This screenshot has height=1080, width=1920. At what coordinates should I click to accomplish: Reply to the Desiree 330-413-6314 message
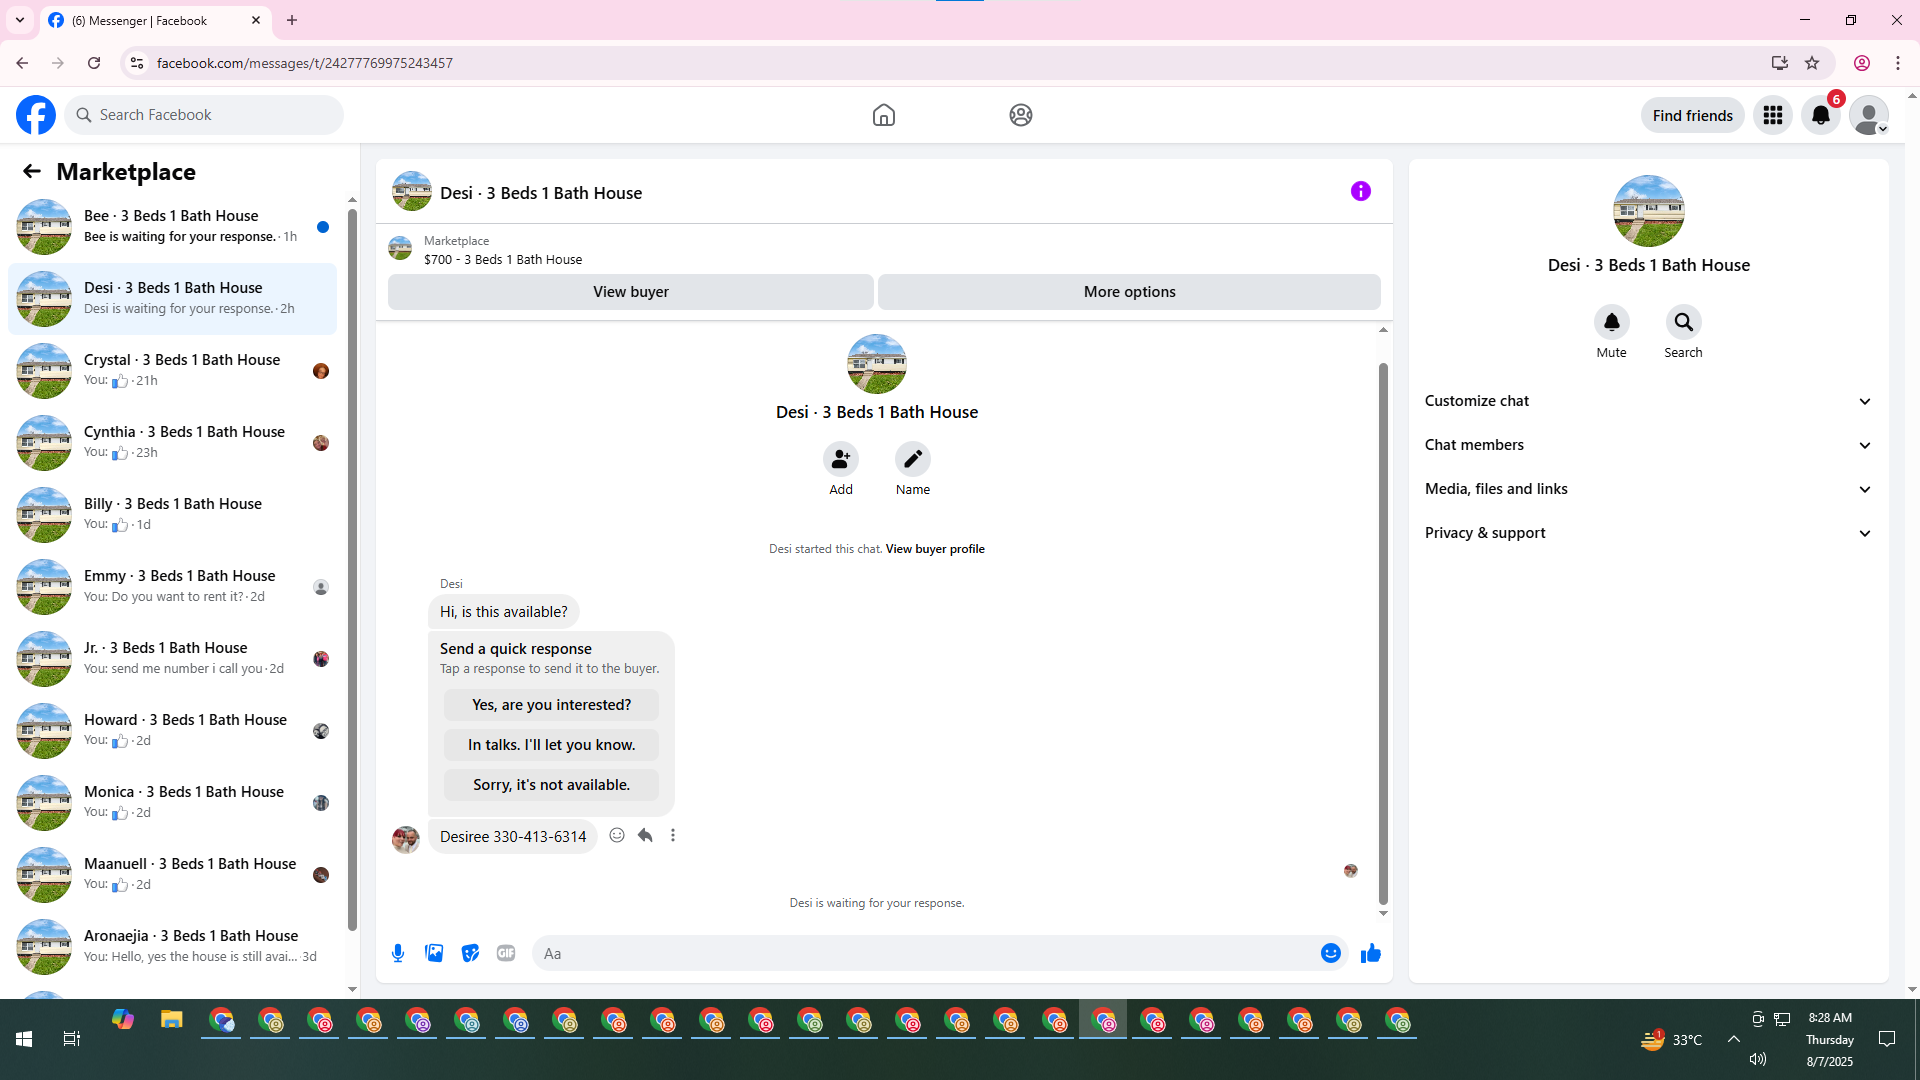[x=645, y=835]
